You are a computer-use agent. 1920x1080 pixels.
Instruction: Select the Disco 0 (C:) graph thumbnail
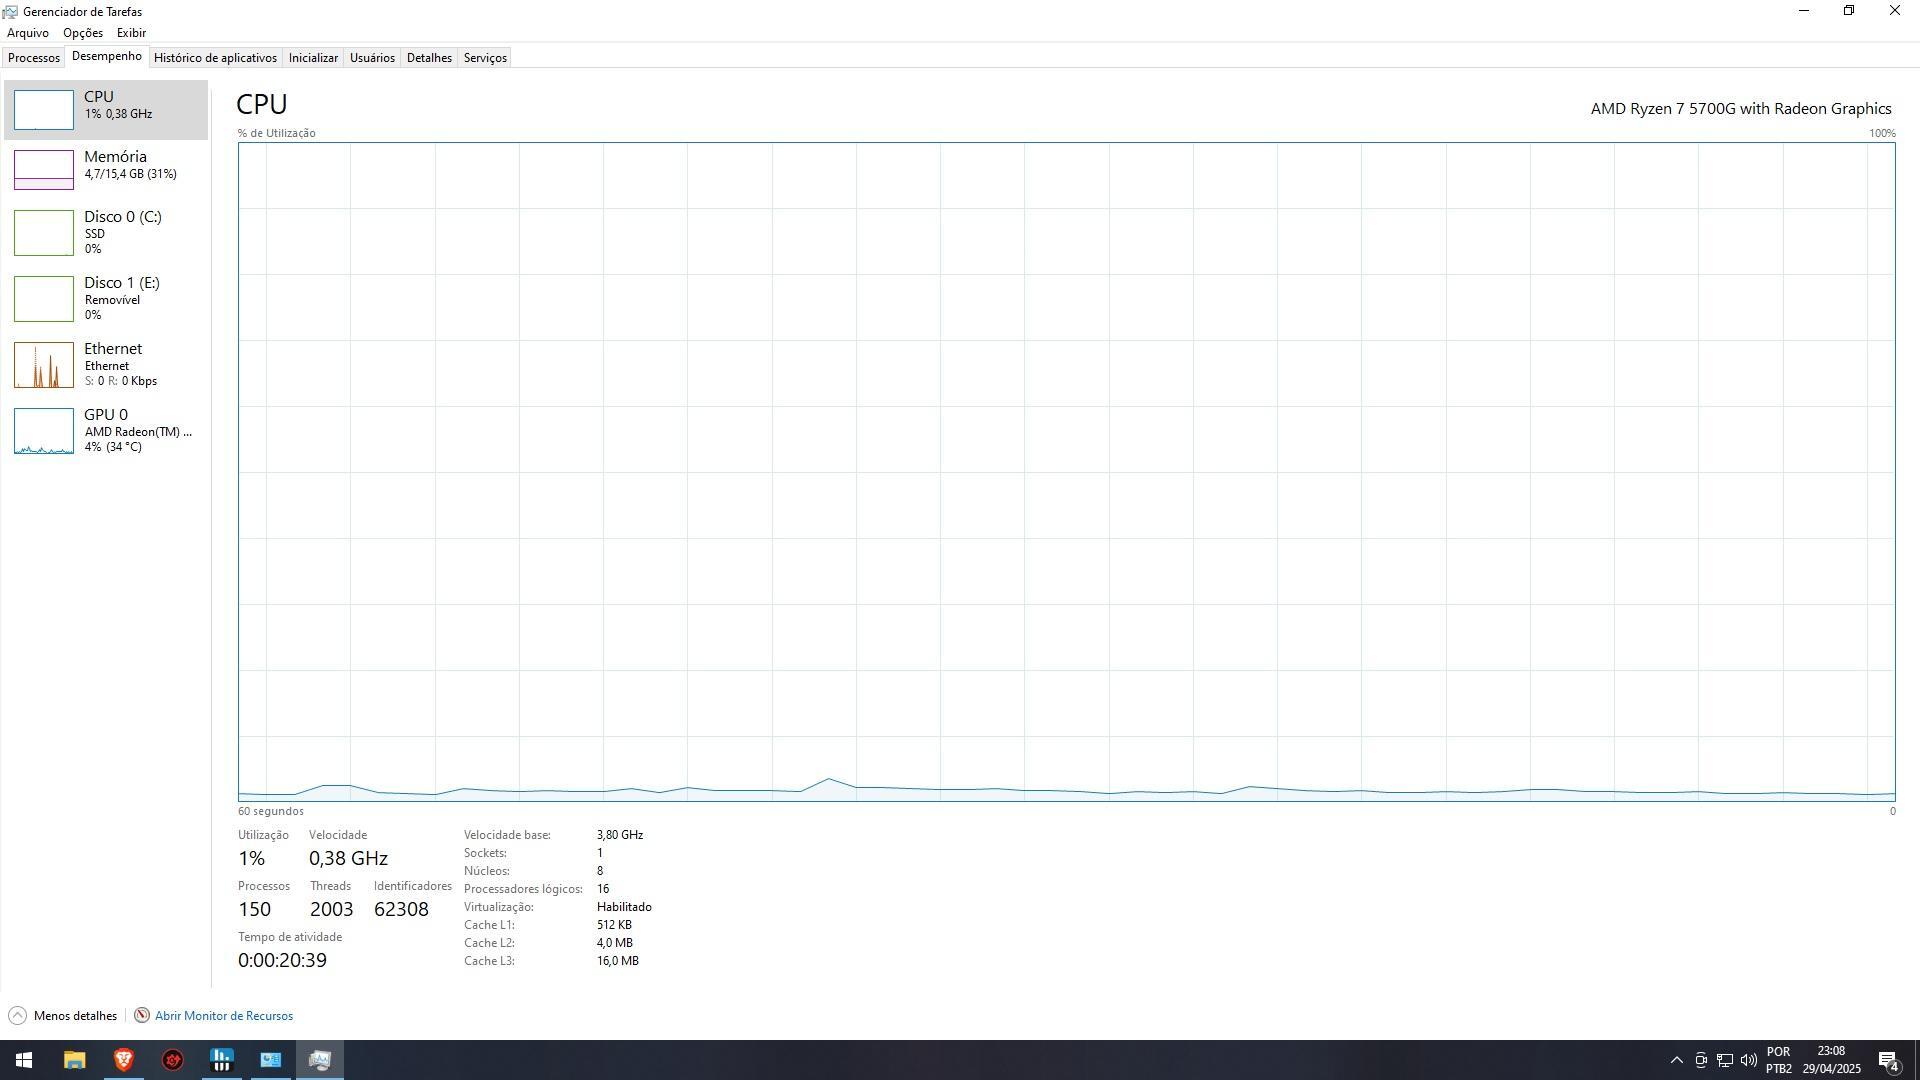point(44,233)
